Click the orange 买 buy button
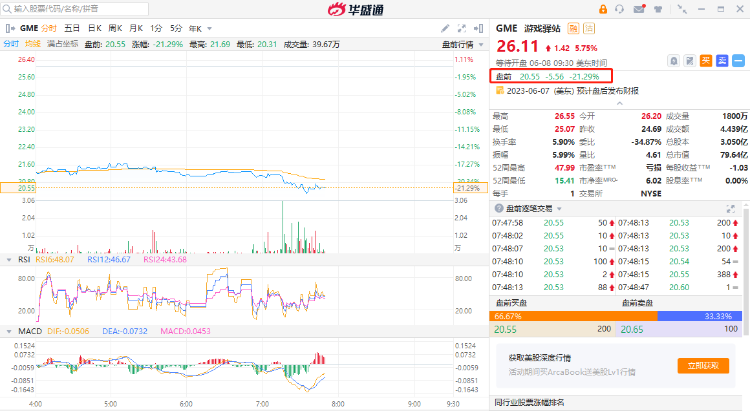Viewport: 750px width, 411px height. 706,61
